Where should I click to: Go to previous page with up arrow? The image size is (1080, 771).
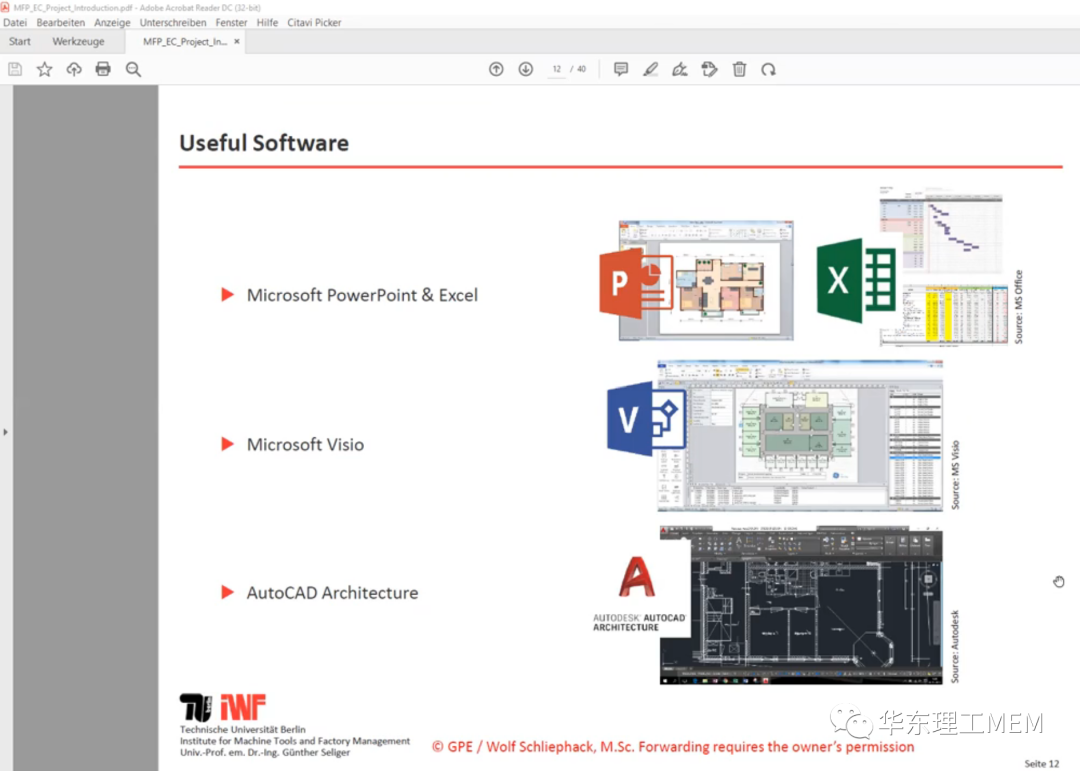click(x=496, y=69)
